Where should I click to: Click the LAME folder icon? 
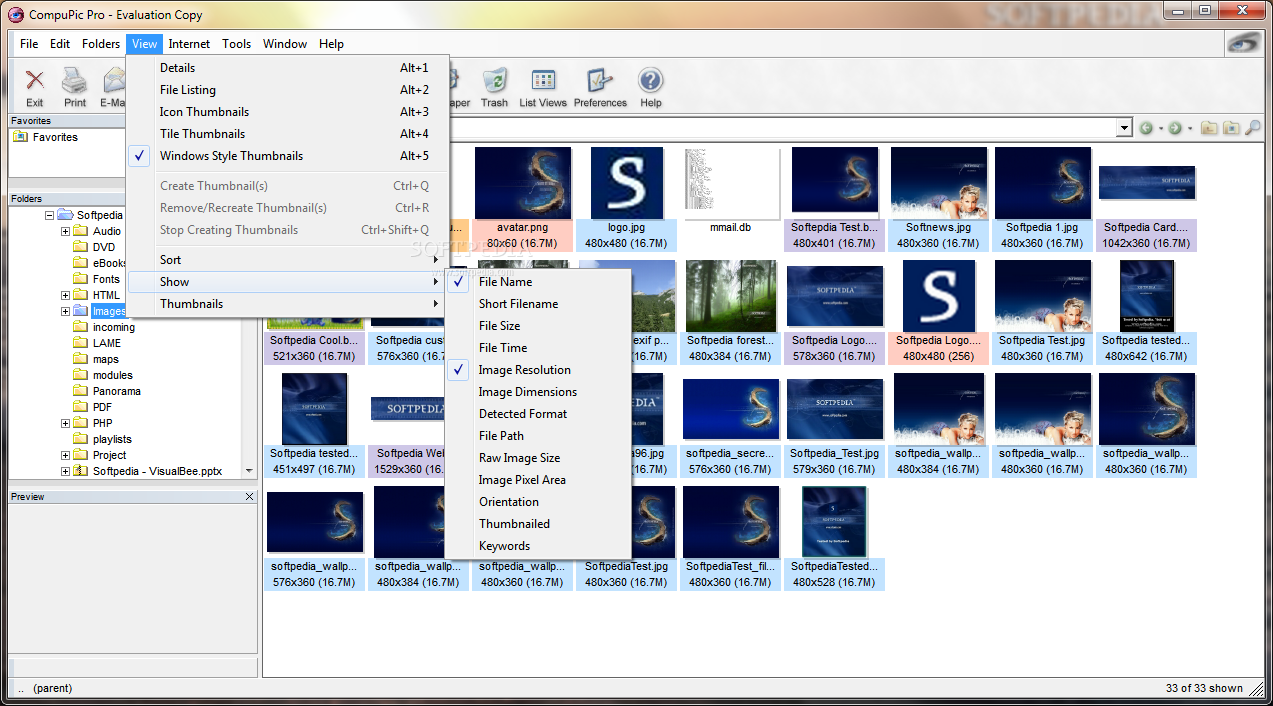[x=81, y=343]
